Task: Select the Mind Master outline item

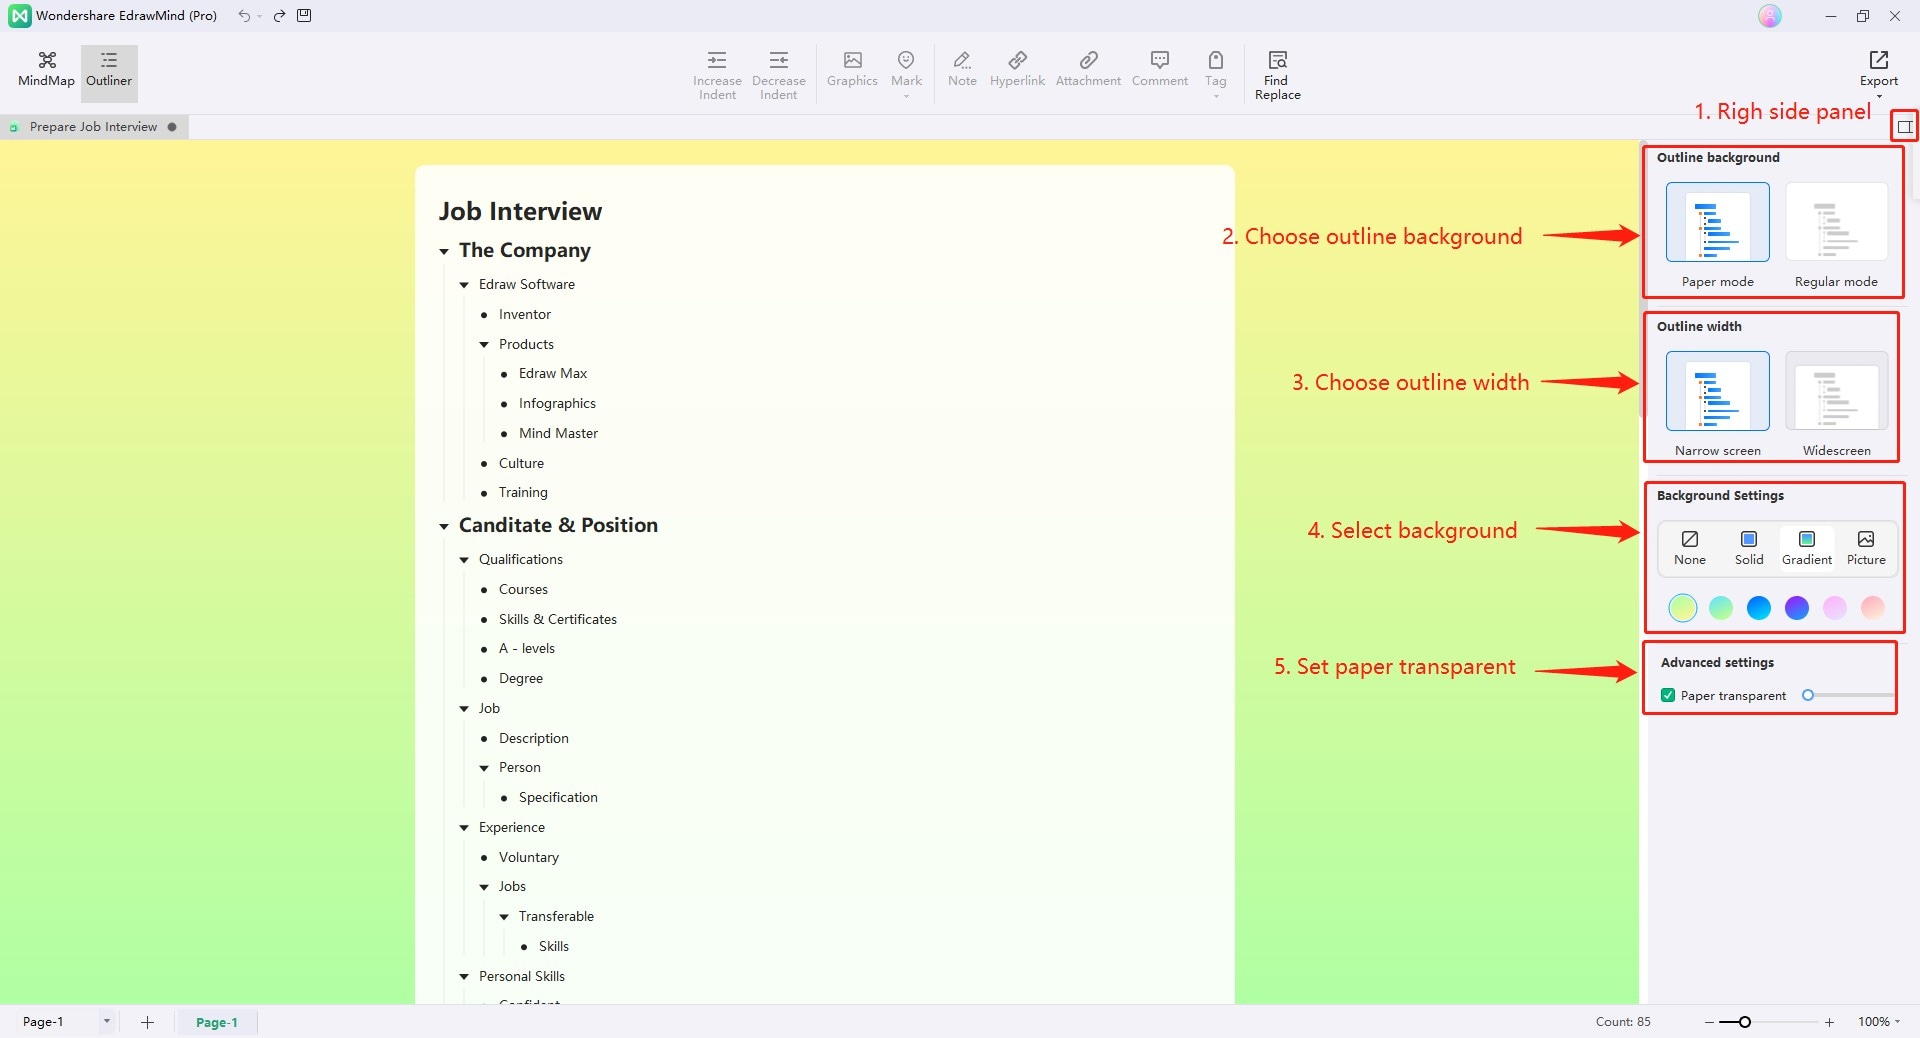Action: (558, 433)
